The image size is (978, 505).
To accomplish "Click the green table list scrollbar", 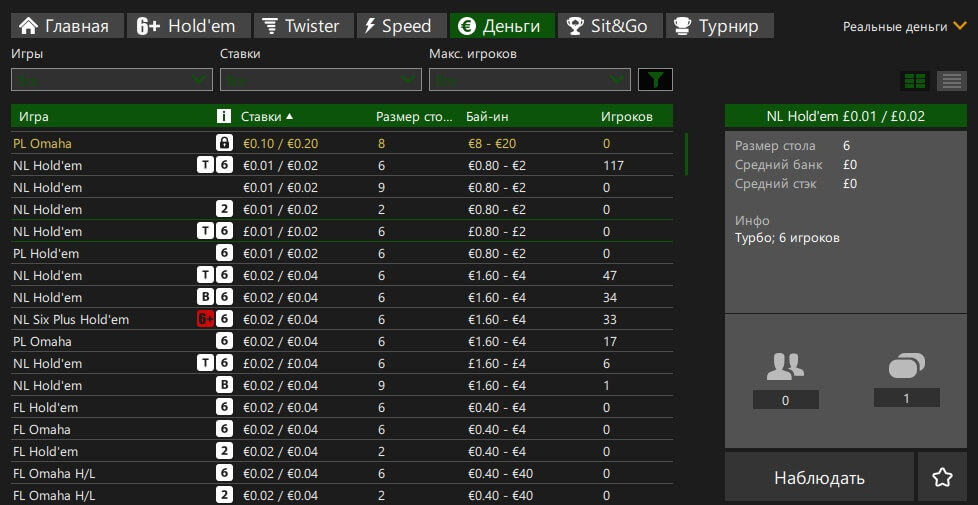I will coord(686,154).
